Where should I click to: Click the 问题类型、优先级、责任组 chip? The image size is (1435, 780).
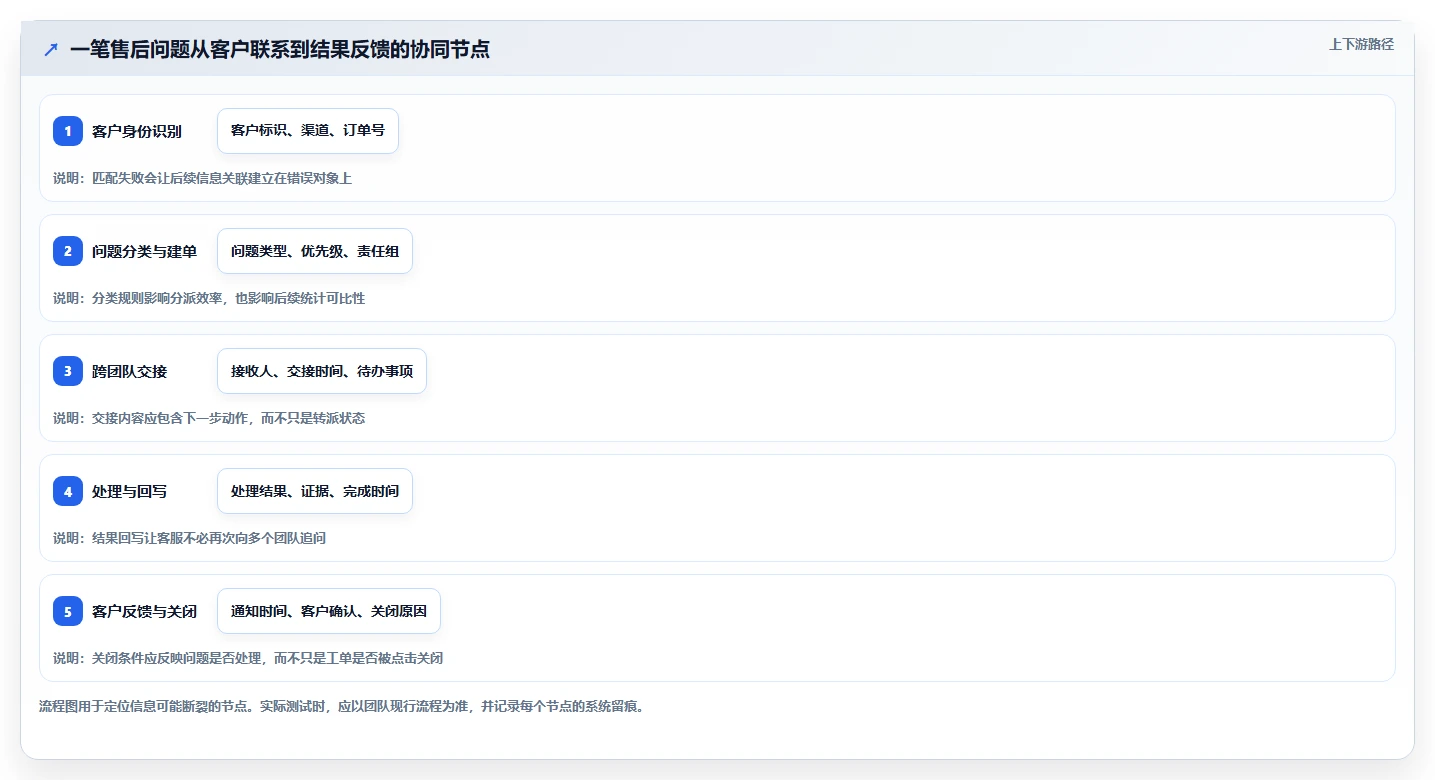[x=315, y=251]
